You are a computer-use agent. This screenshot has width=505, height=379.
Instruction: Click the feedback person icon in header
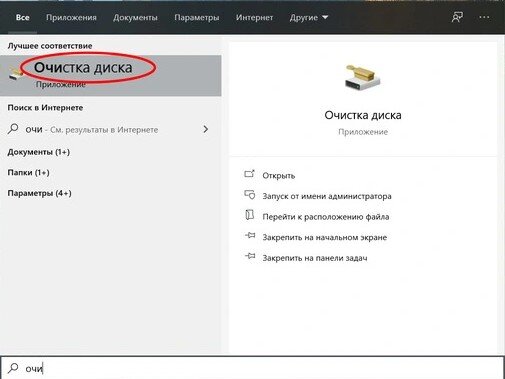[x=457, y=17]
